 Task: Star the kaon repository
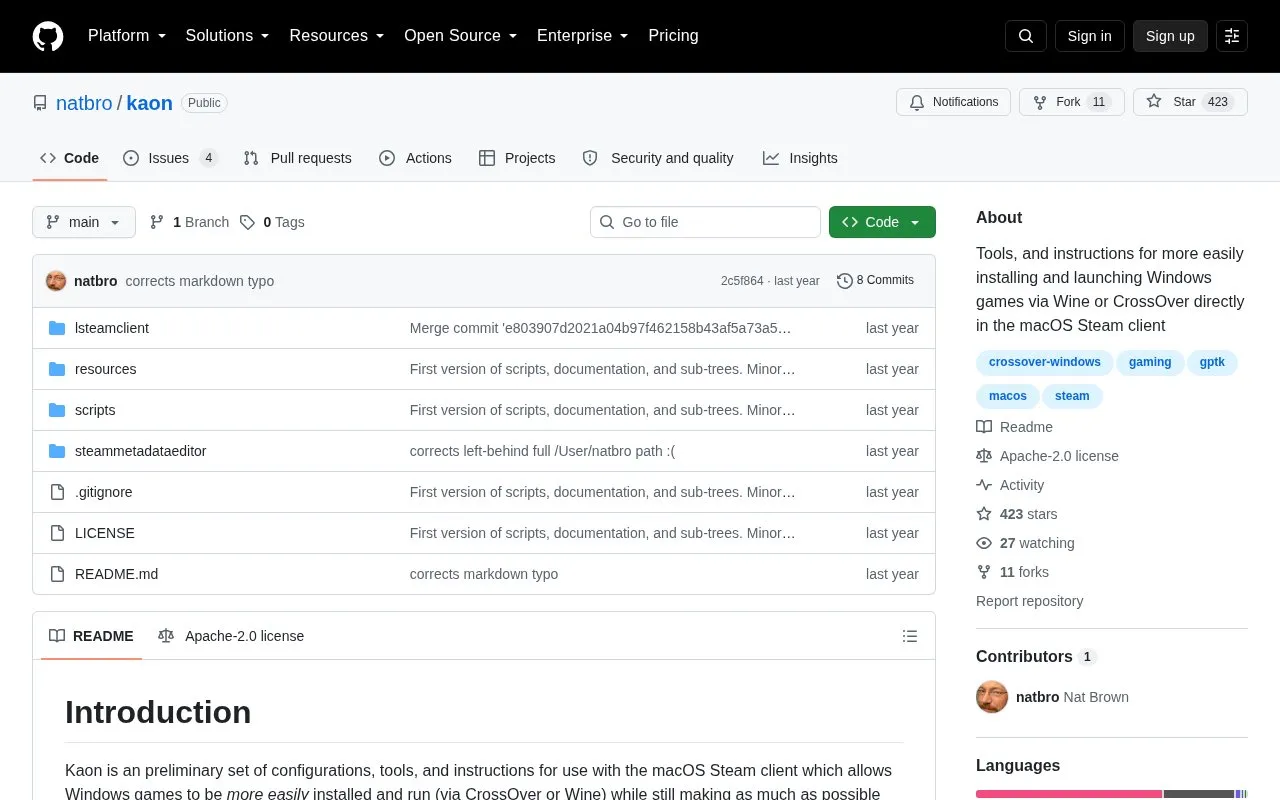pos(1190,102)
